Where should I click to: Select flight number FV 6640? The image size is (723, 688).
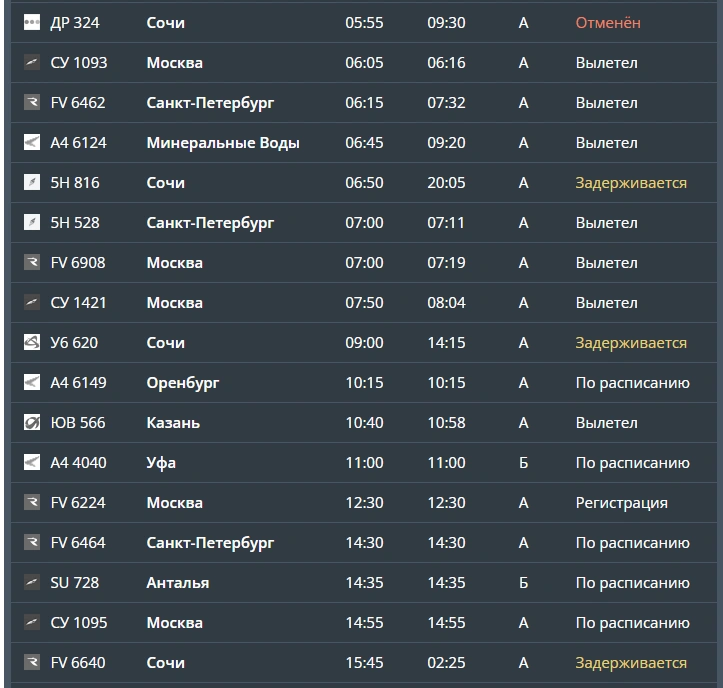tap(78, 663)
